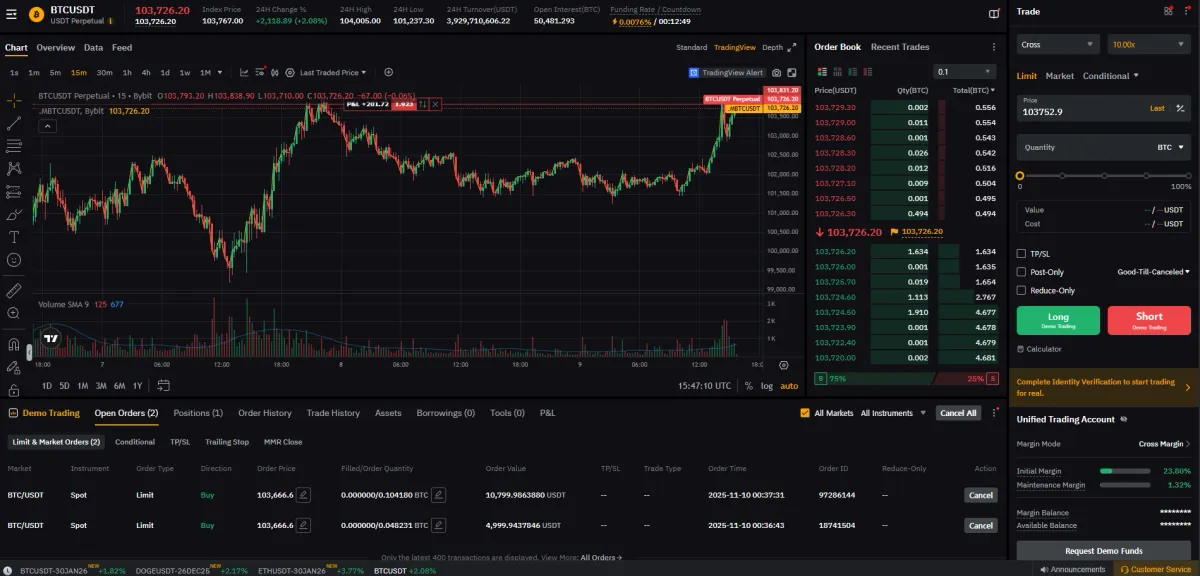Select the ruler measure tool
Viewport: 1200px width, 576px height.
point(14,290)
